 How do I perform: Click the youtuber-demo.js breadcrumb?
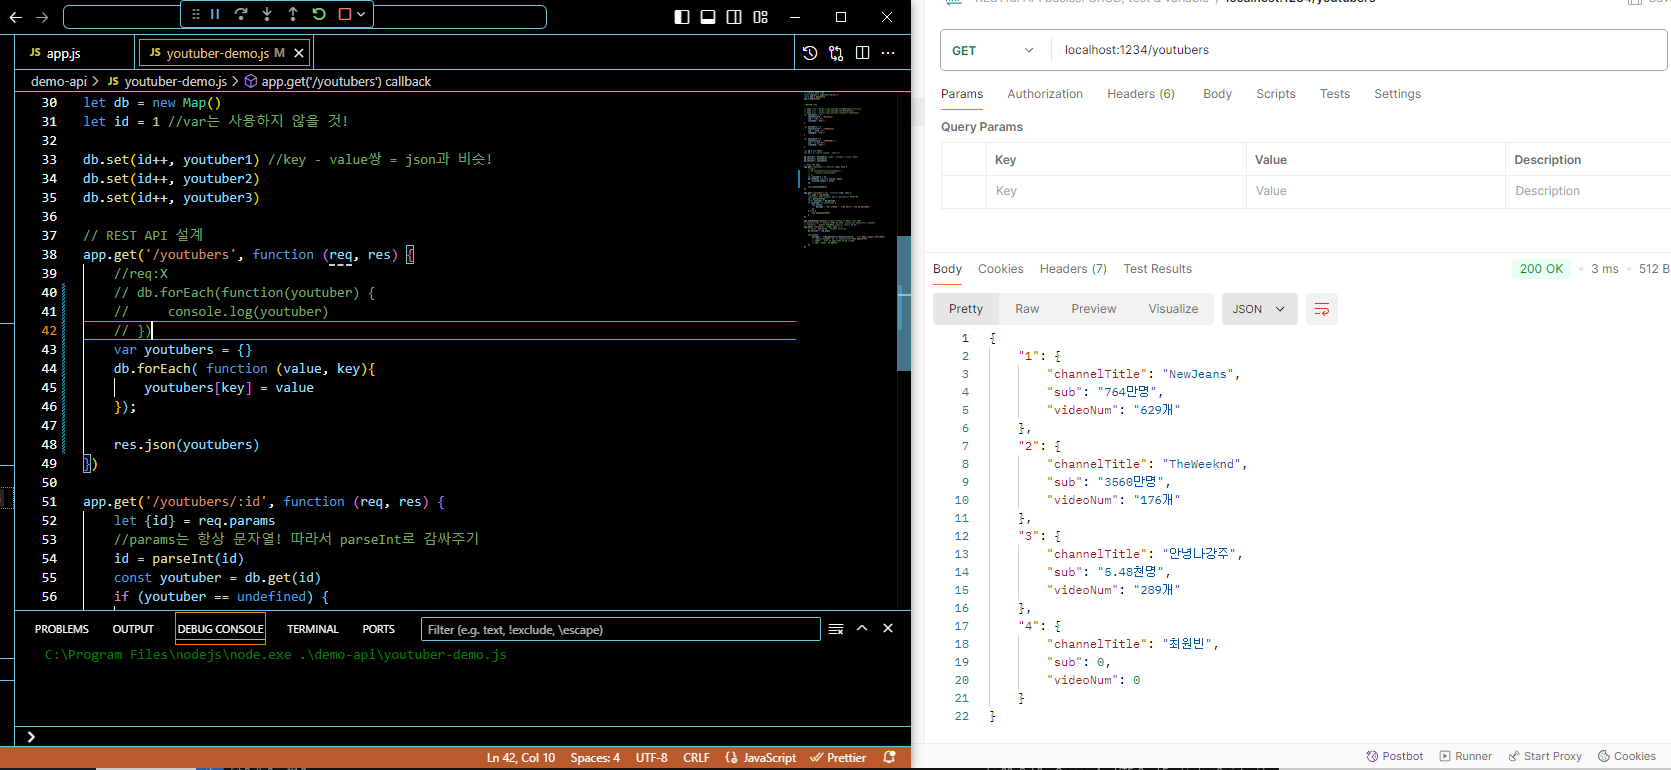(x=167, y=81)
